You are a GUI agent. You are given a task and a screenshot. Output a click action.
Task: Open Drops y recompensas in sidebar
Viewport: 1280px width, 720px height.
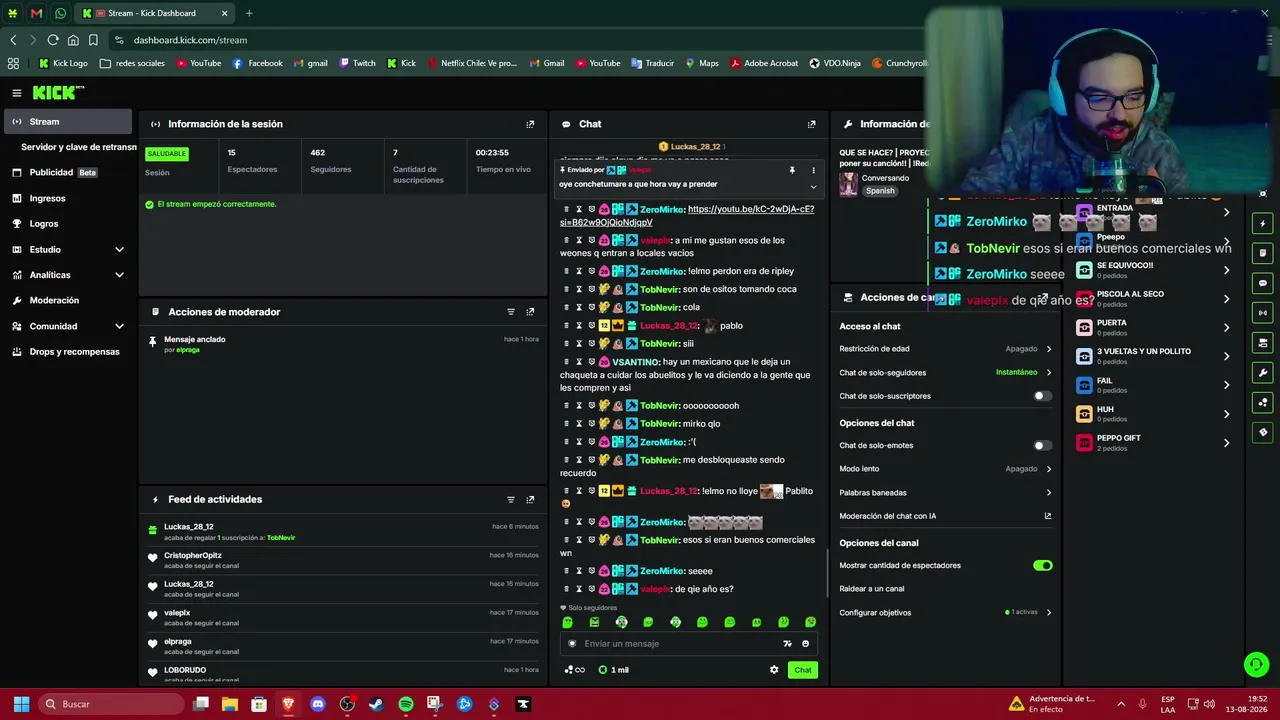click(x=66, y=352)
